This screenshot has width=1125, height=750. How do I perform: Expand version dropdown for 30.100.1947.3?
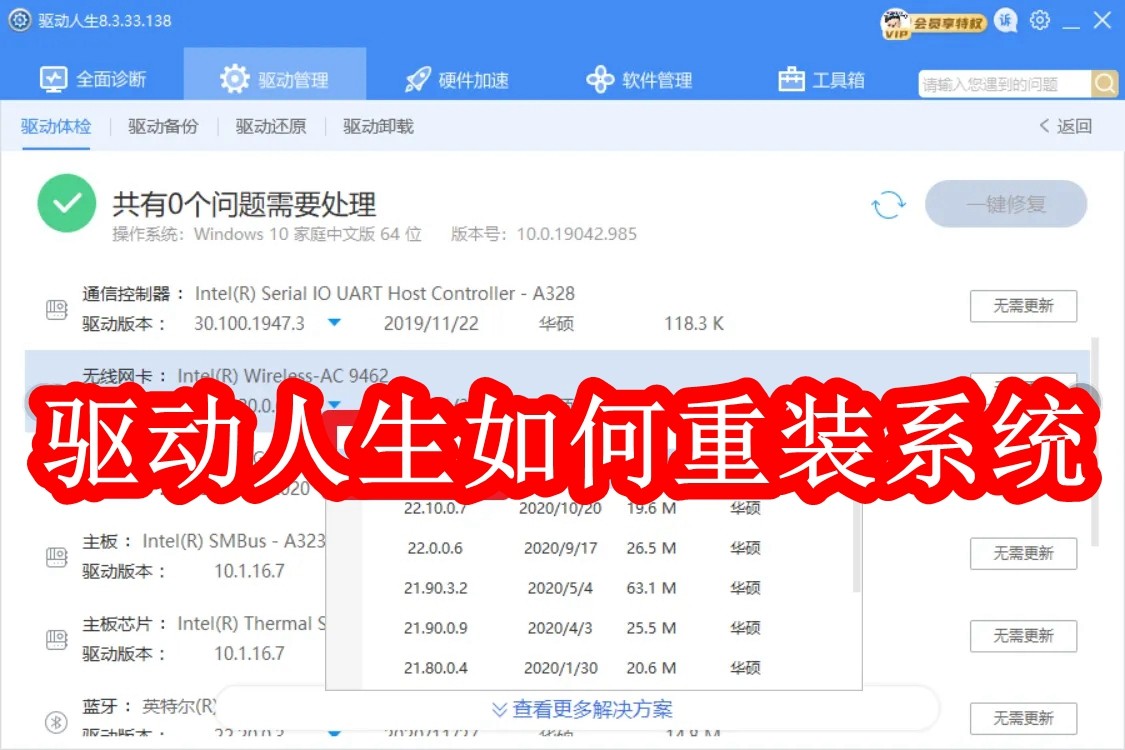(x=334, y=323)
